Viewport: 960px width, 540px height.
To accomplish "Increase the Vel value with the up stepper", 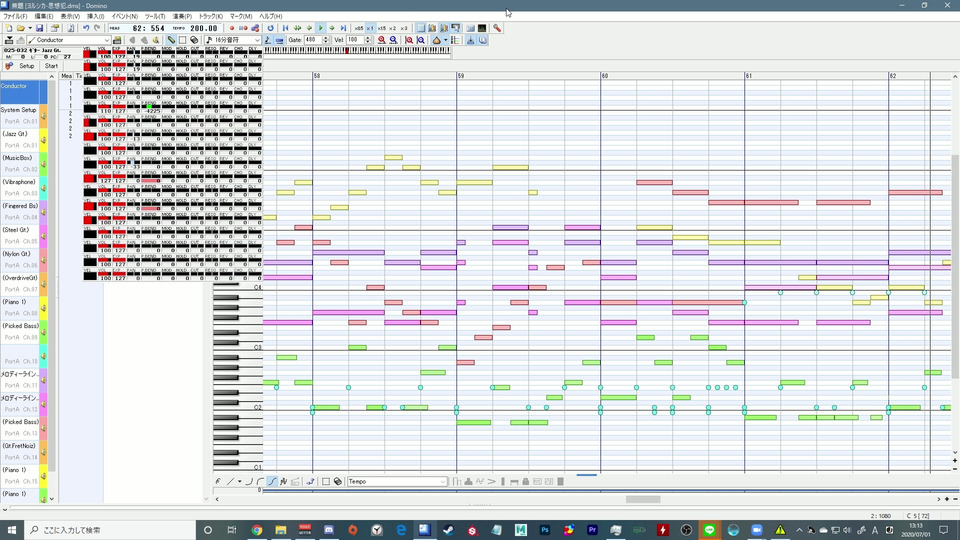I will tap(368, 38).
